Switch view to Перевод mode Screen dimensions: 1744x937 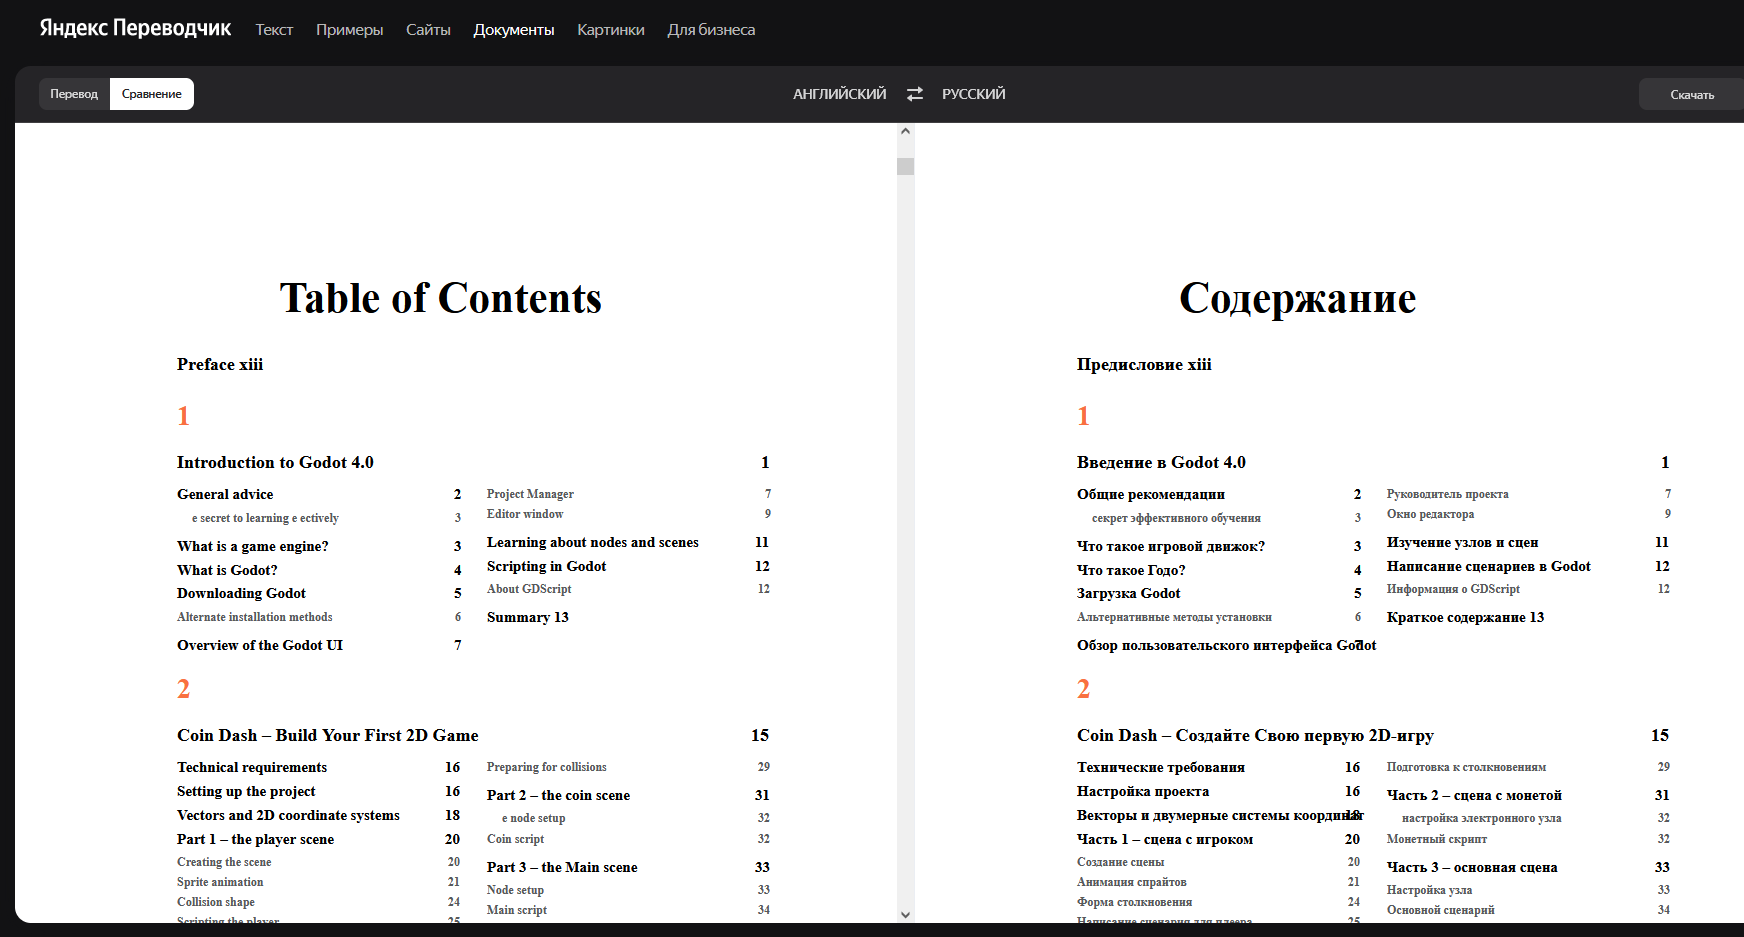coord(74,94)
